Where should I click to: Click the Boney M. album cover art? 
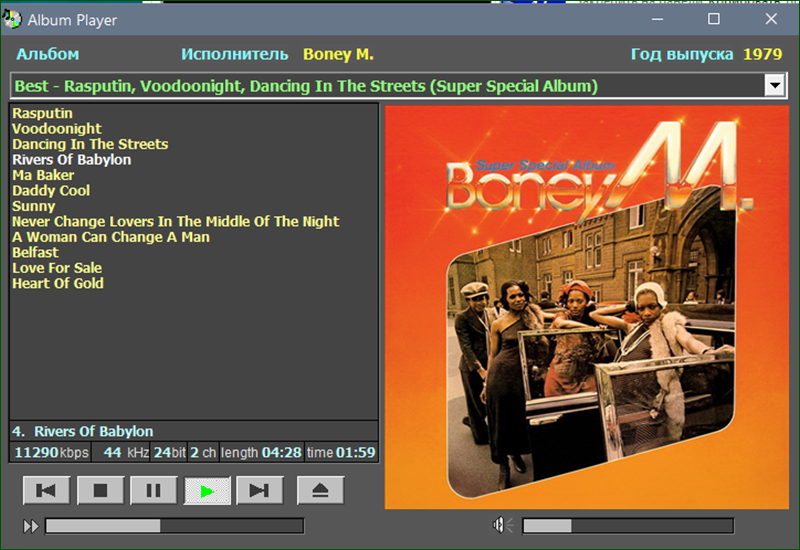pos(587,307)
